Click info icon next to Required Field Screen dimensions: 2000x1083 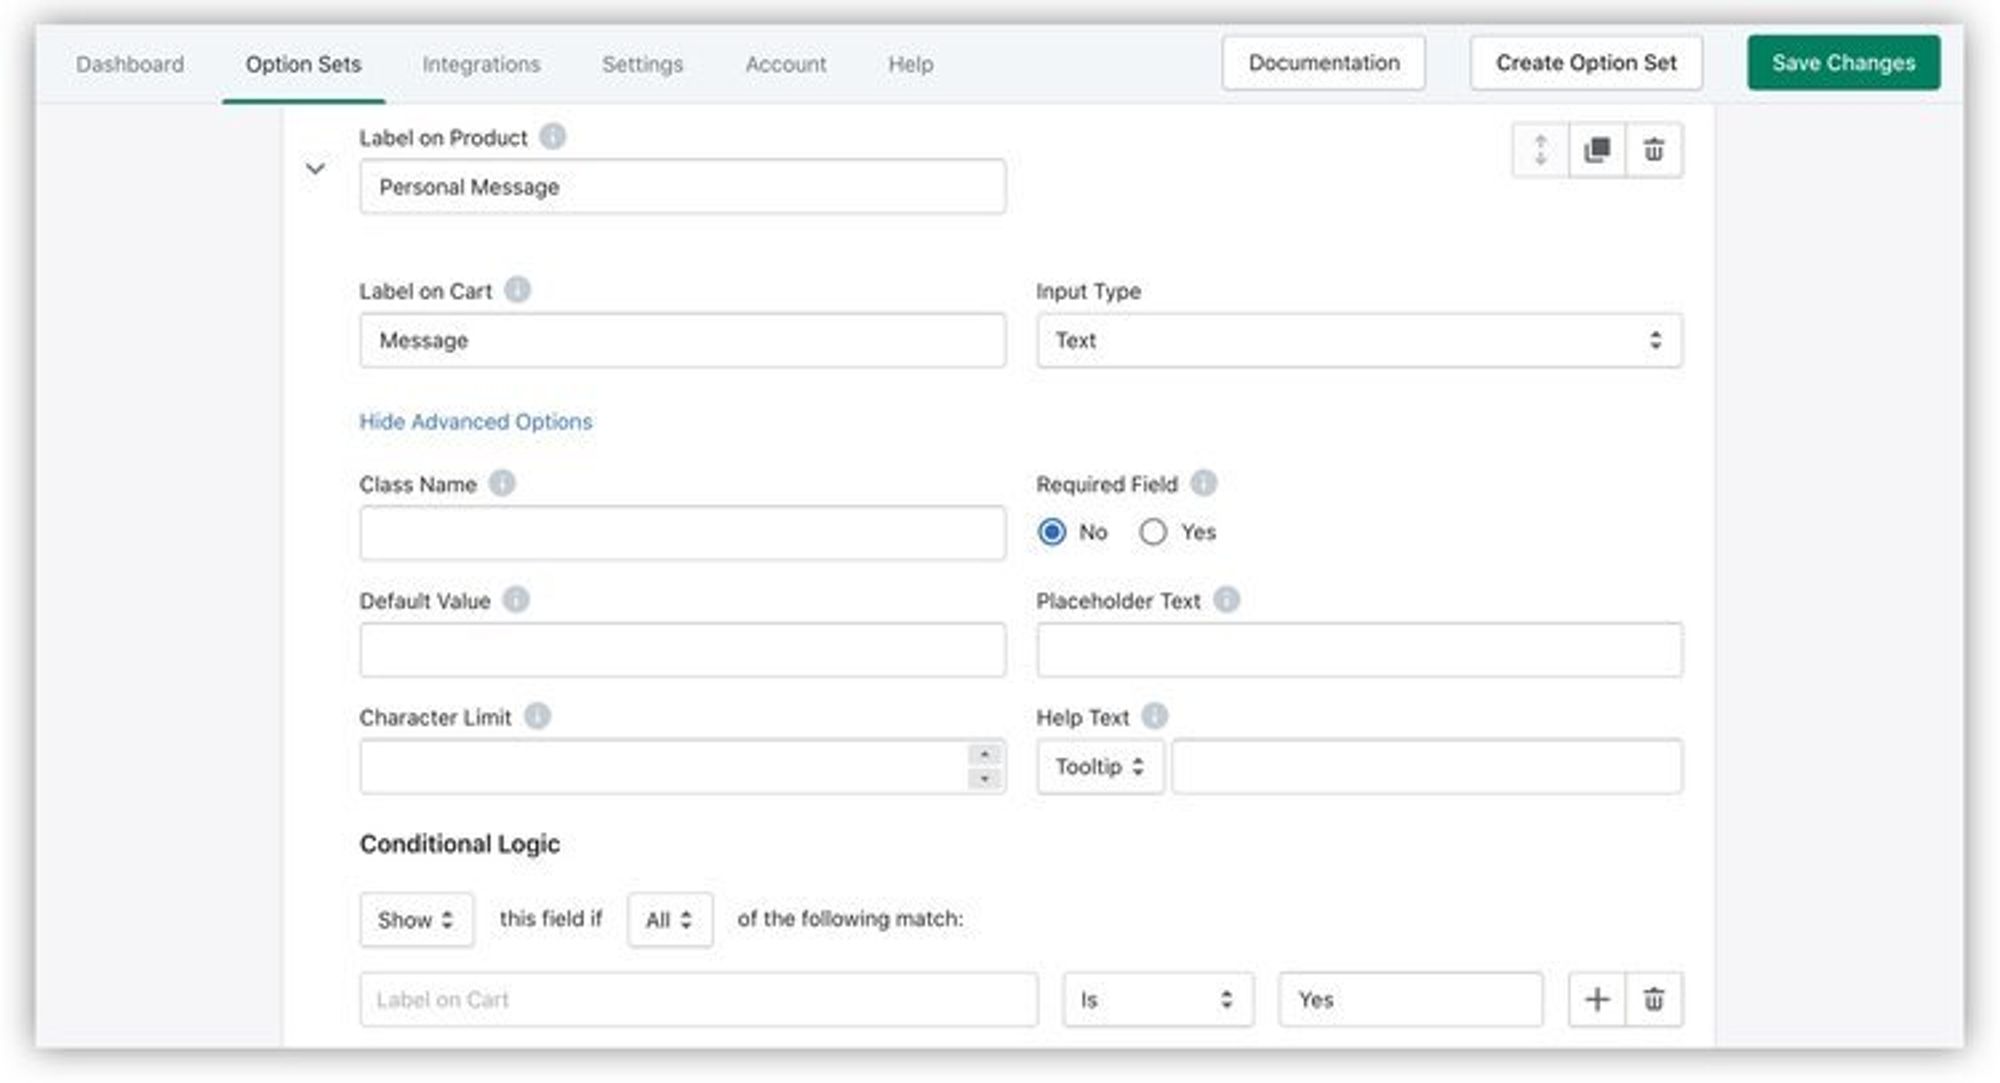coord(1204,483)
